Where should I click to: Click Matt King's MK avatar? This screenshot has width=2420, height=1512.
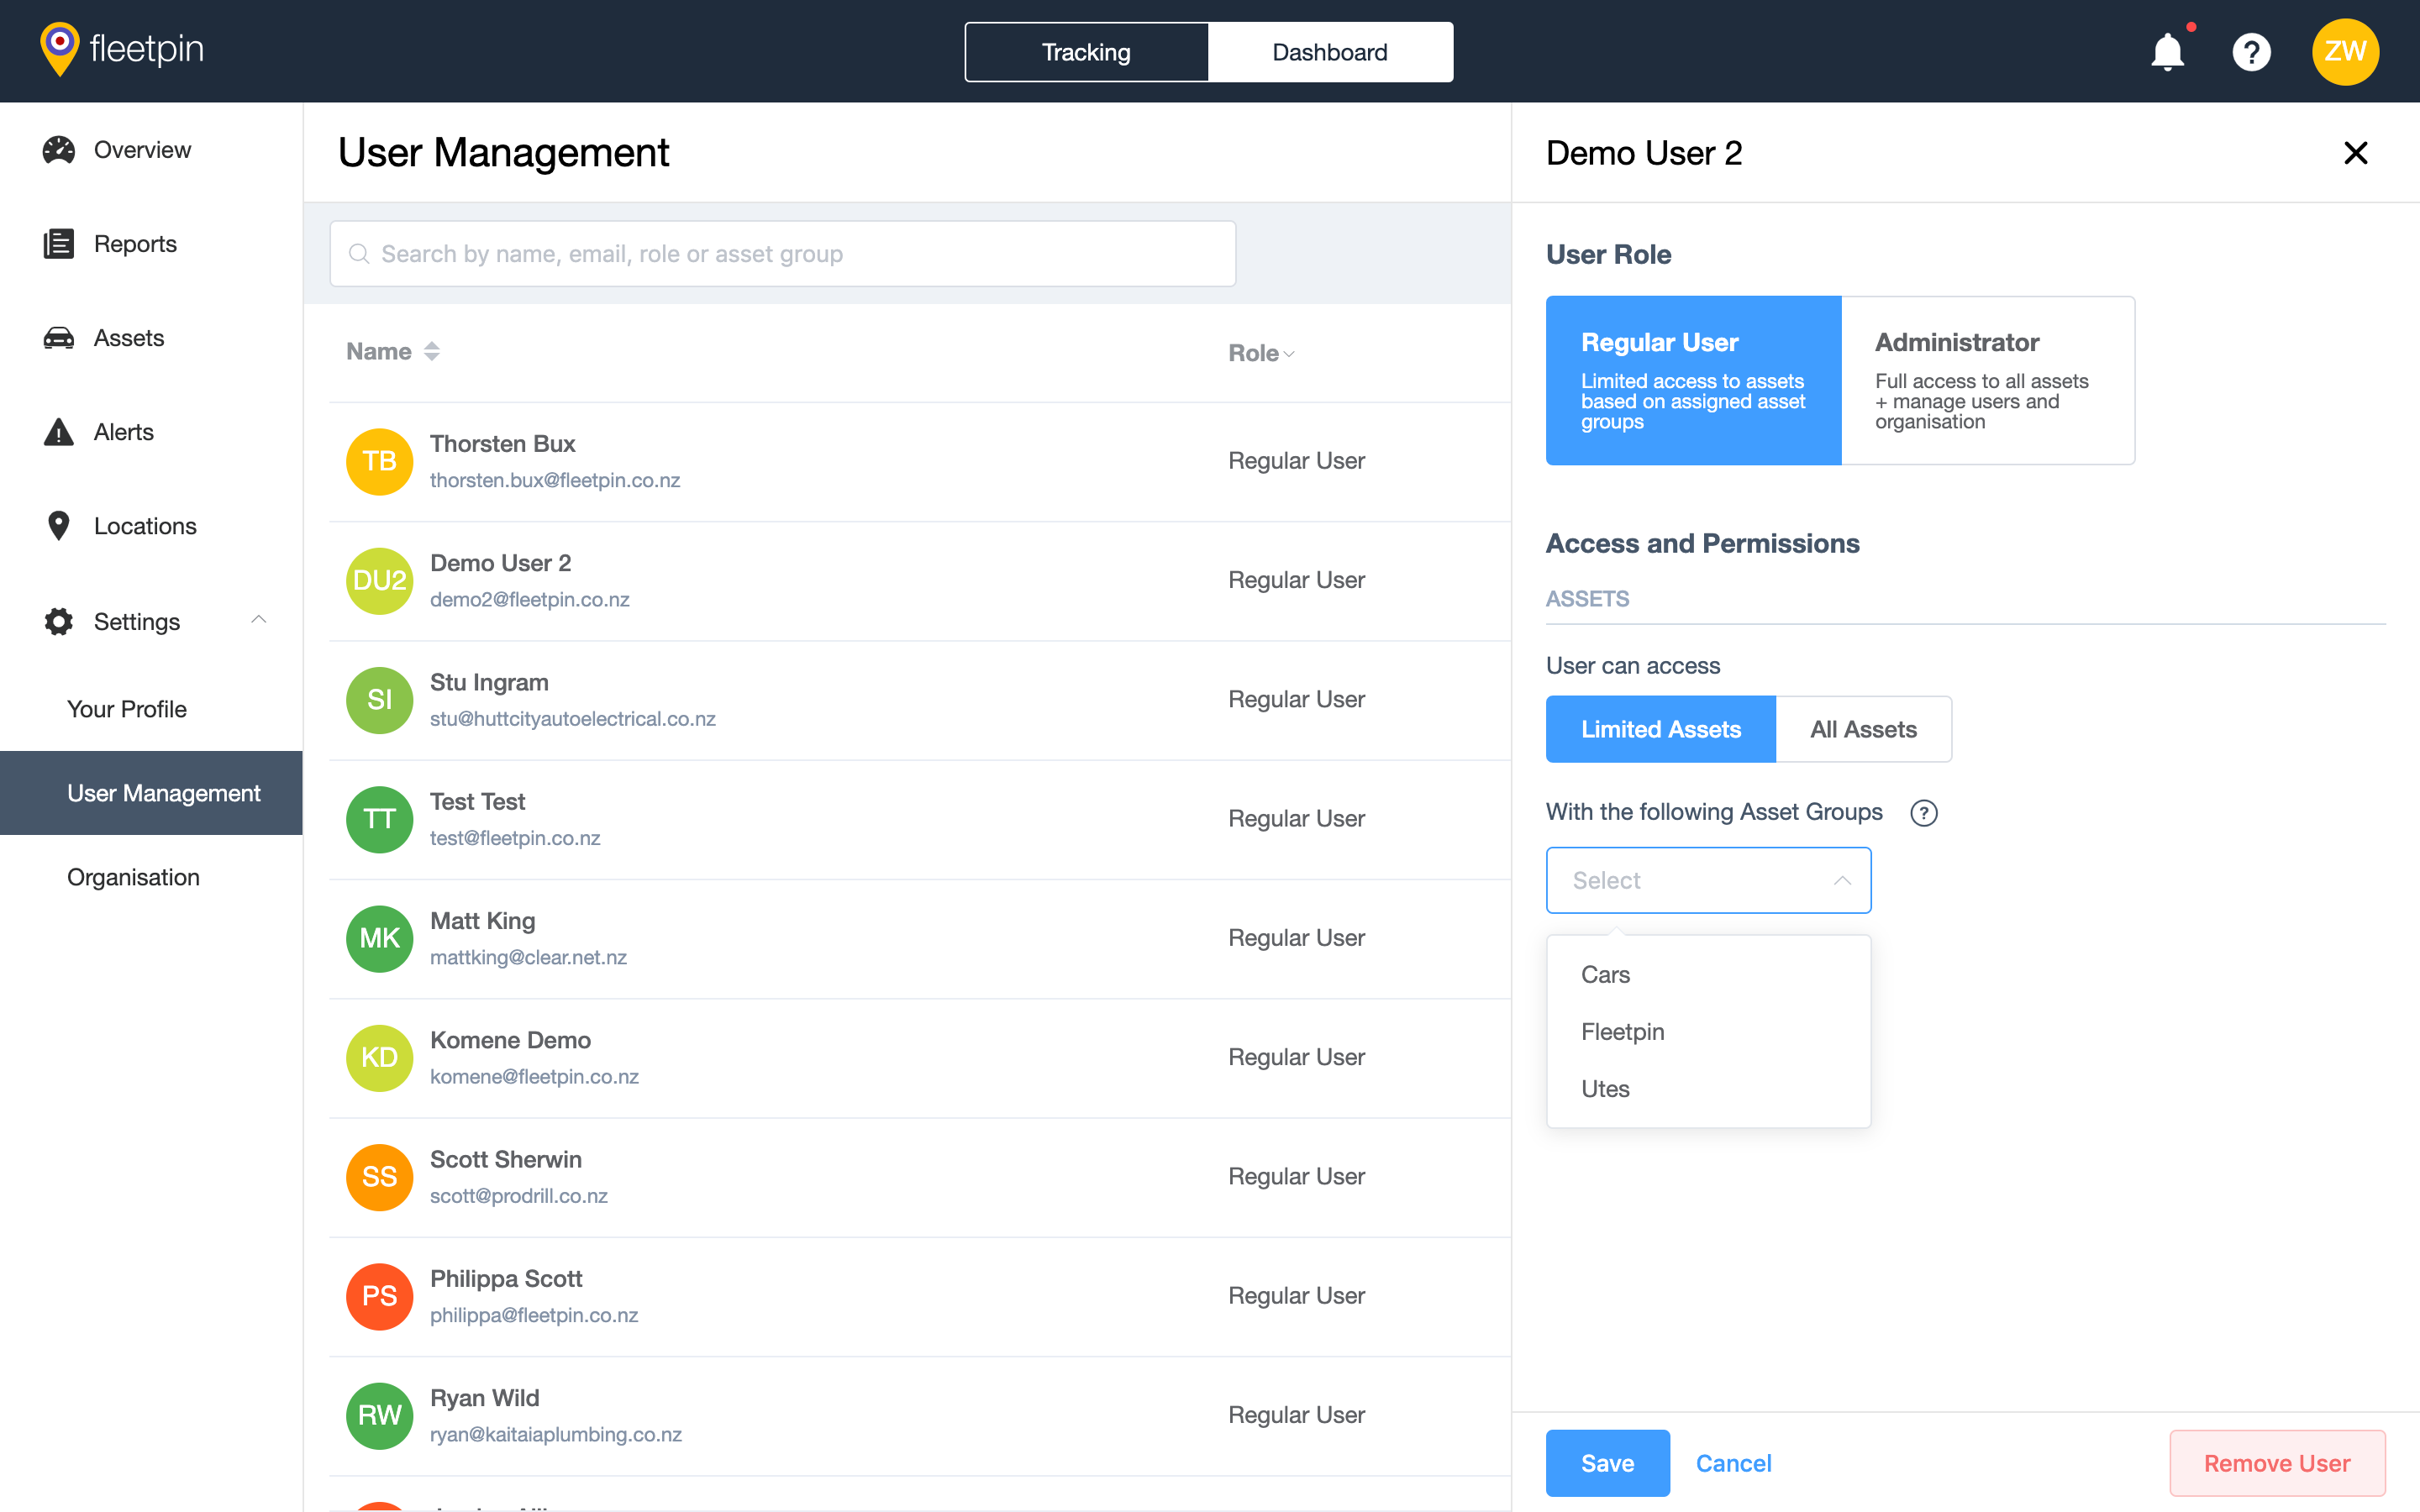[x=380, y=938]
